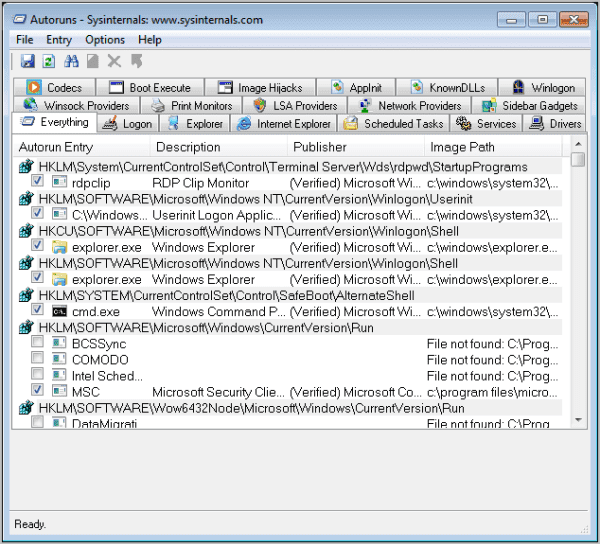Click the rdpclip entry icon
This screenshot has height=544, width=600.
59,182
